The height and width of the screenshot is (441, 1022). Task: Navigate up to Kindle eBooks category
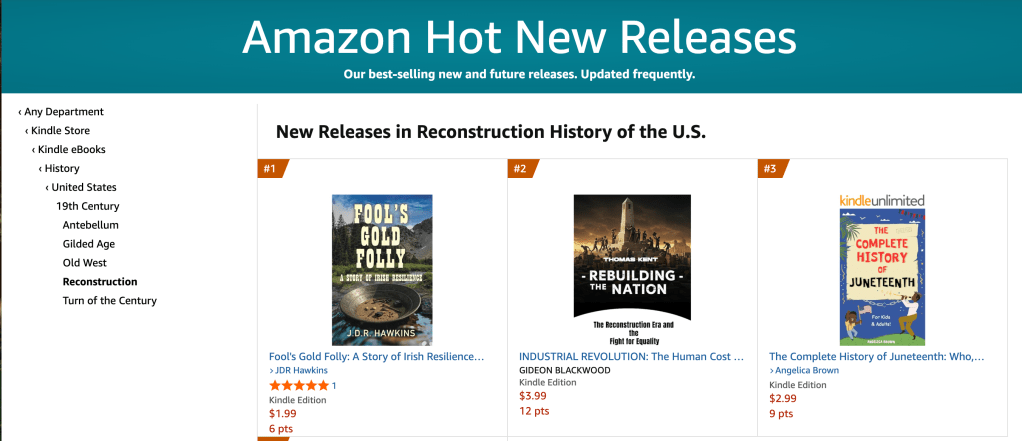click(x=71, y=150)
